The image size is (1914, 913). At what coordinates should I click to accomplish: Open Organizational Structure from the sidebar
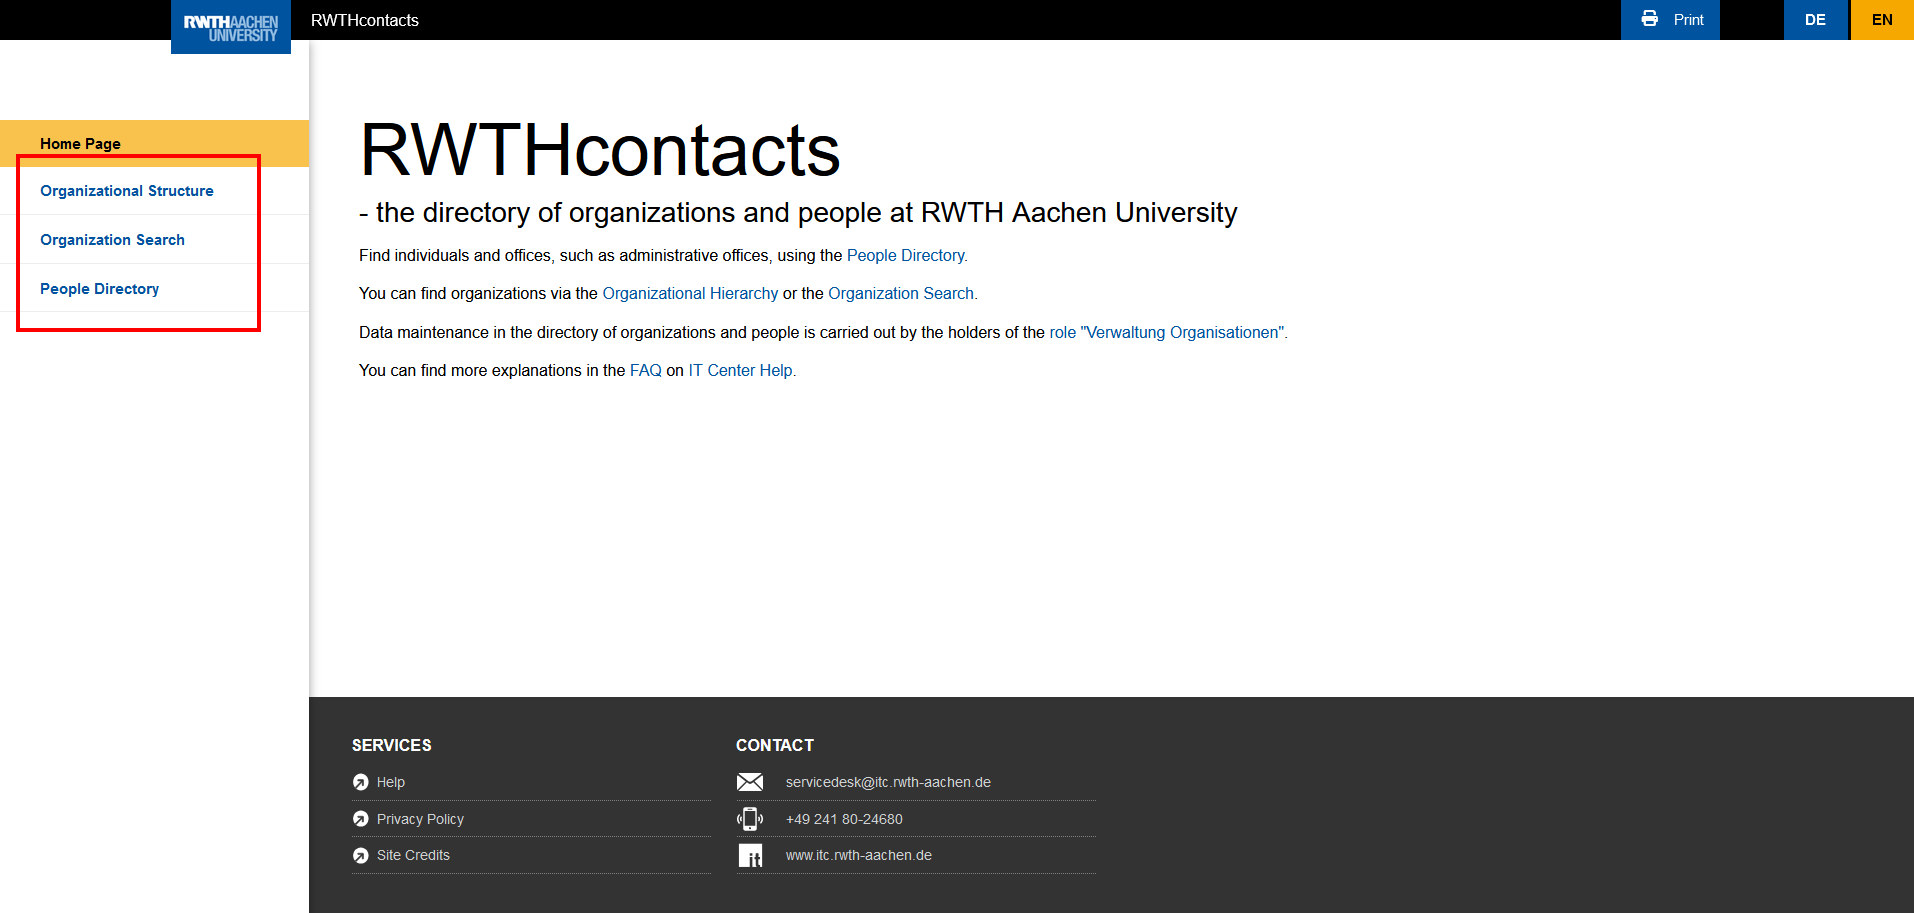[126, 190]
